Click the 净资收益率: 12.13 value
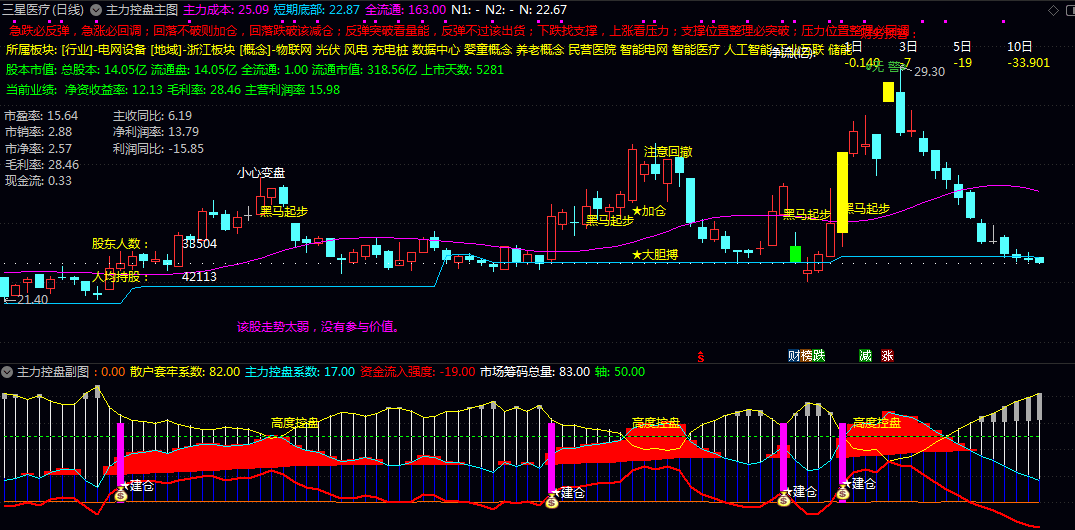 click(114, 90)
